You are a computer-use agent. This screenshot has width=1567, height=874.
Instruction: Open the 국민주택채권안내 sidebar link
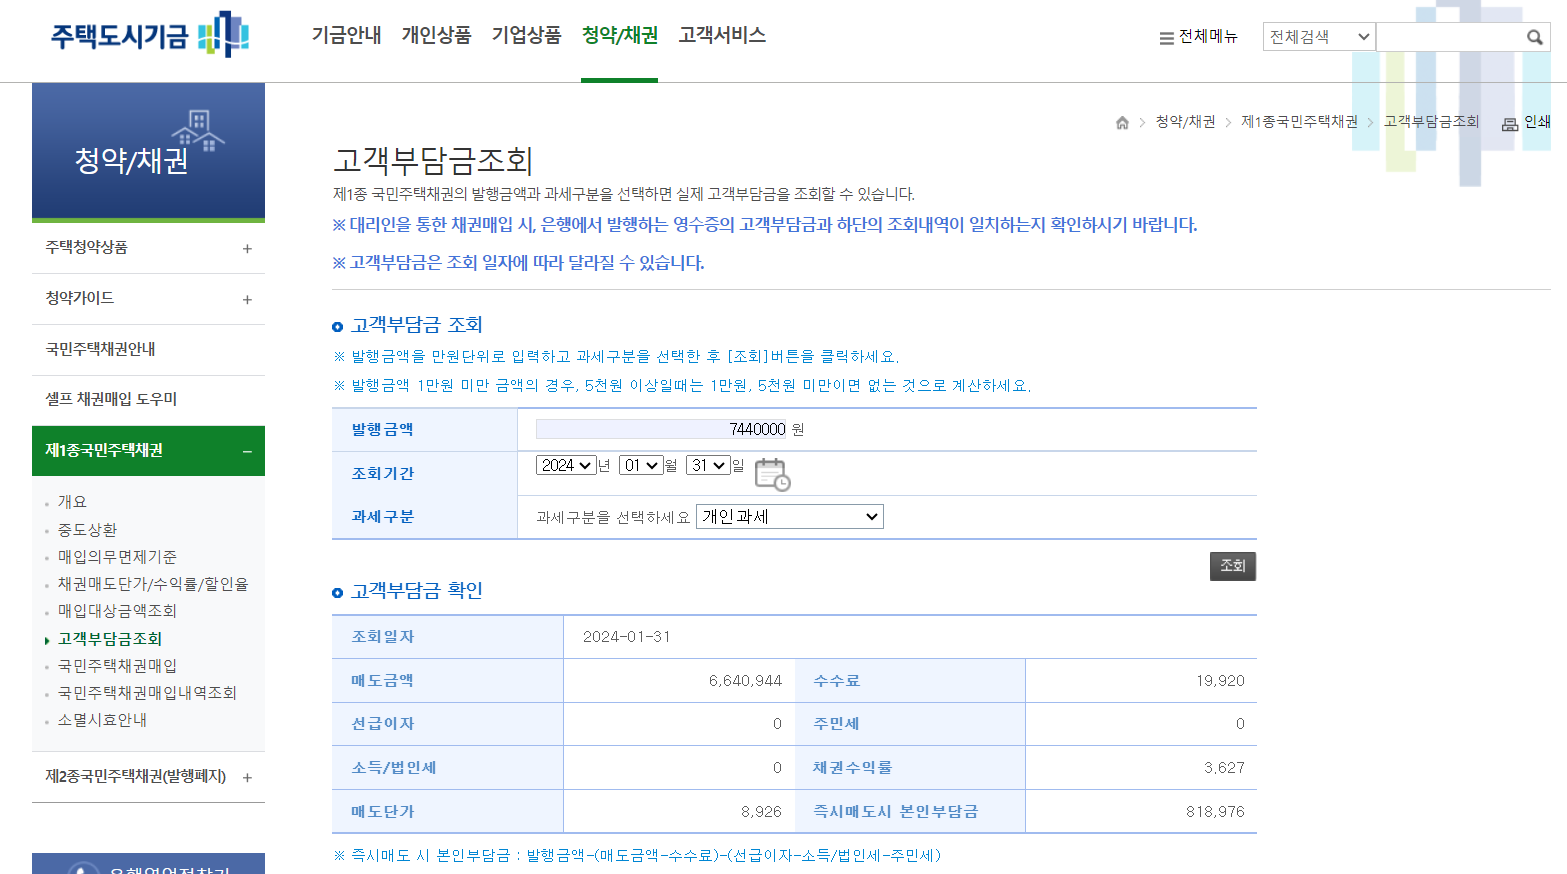[x=110, y=350]
